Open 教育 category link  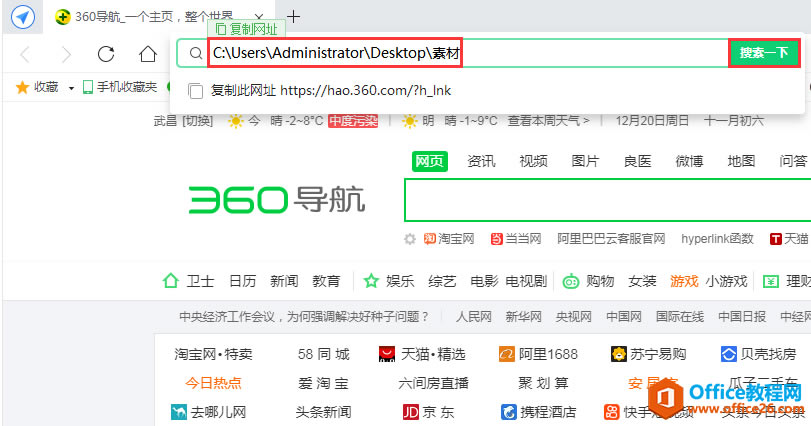point(326,281)
